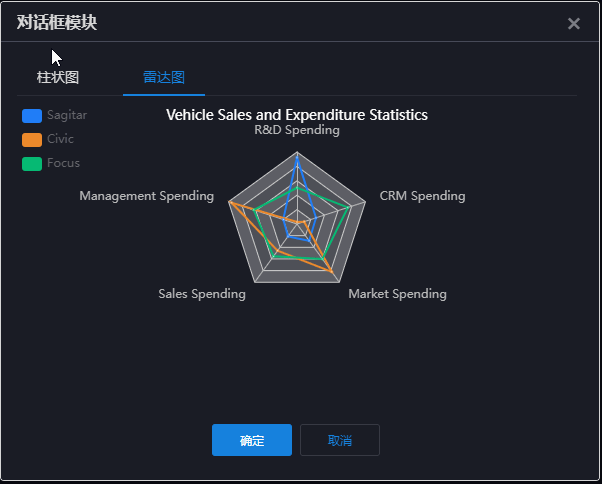602x484 pixels.
Task: Click the 确定 confirm button
Action: point(252,440)
